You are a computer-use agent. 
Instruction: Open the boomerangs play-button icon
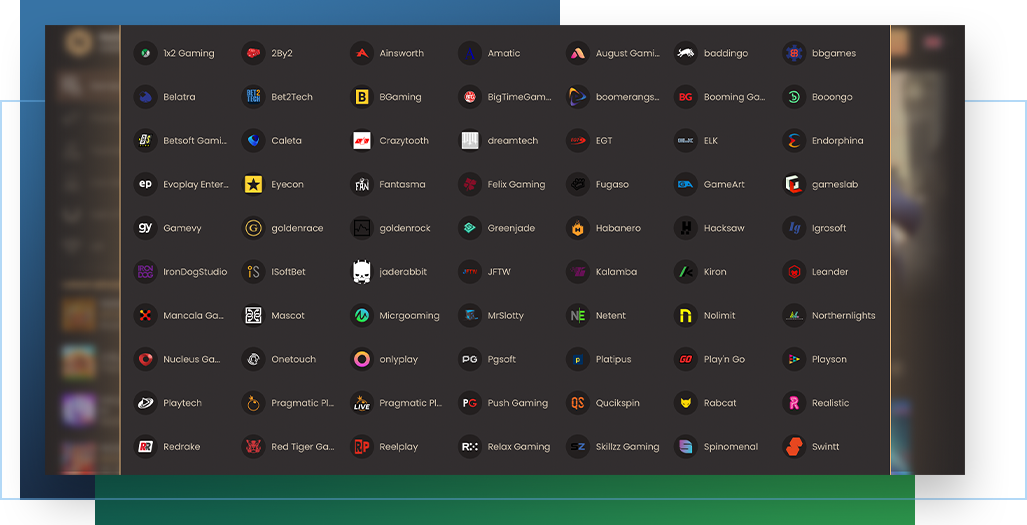tap(578, 97)
